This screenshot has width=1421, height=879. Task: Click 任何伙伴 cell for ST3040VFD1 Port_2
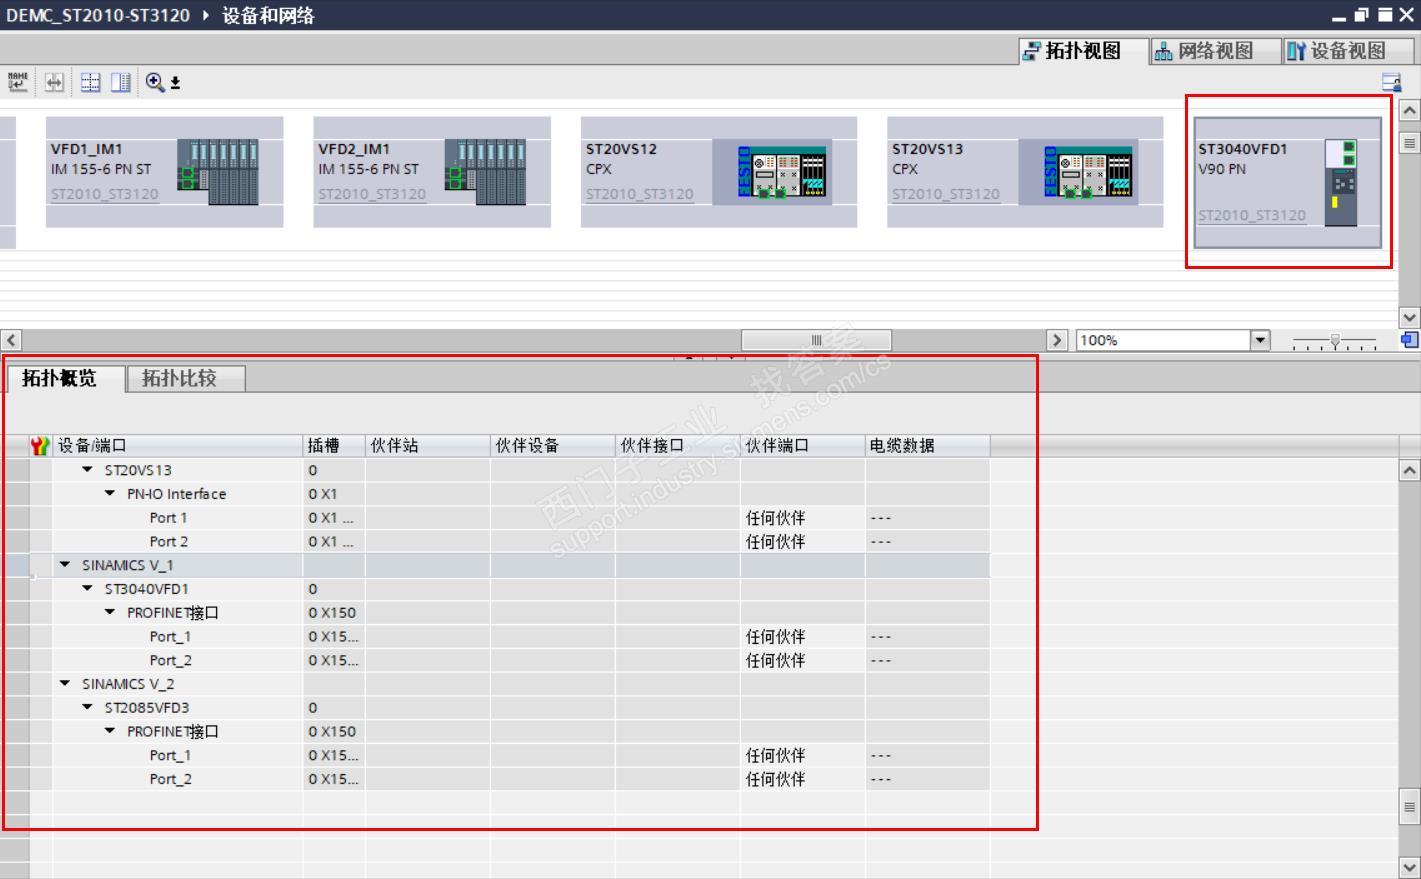point(803,661)
